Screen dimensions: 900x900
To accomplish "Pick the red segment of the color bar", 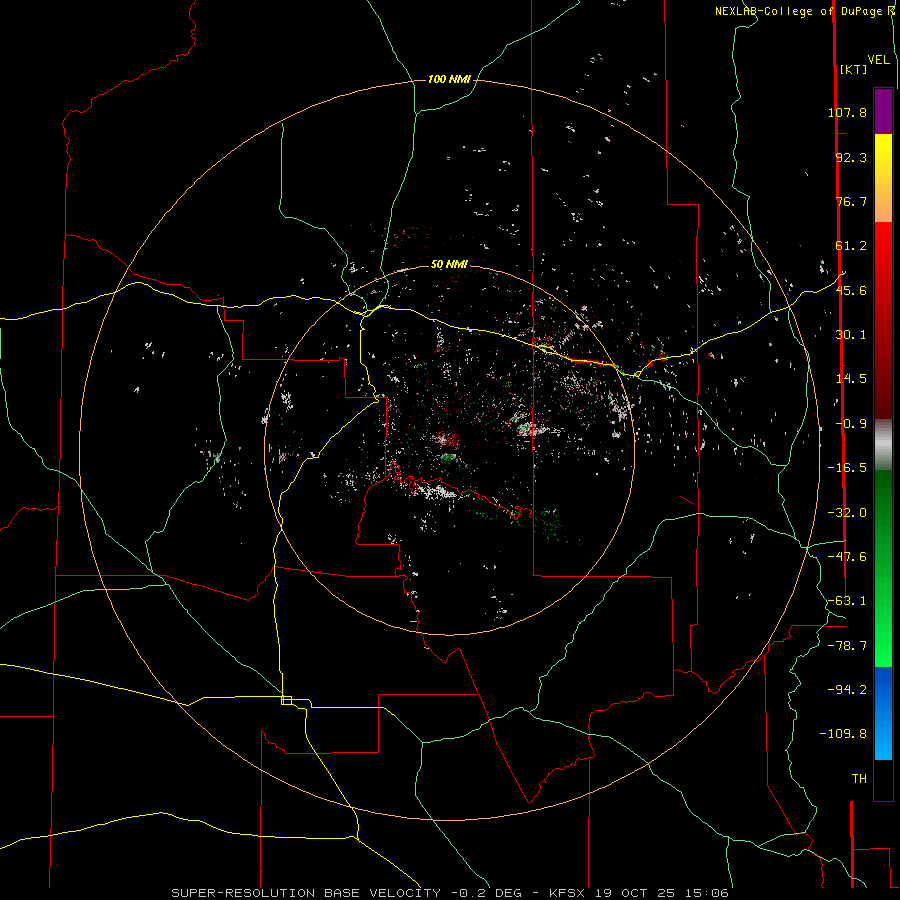I will pyautogui.click(x=883, y=320).
